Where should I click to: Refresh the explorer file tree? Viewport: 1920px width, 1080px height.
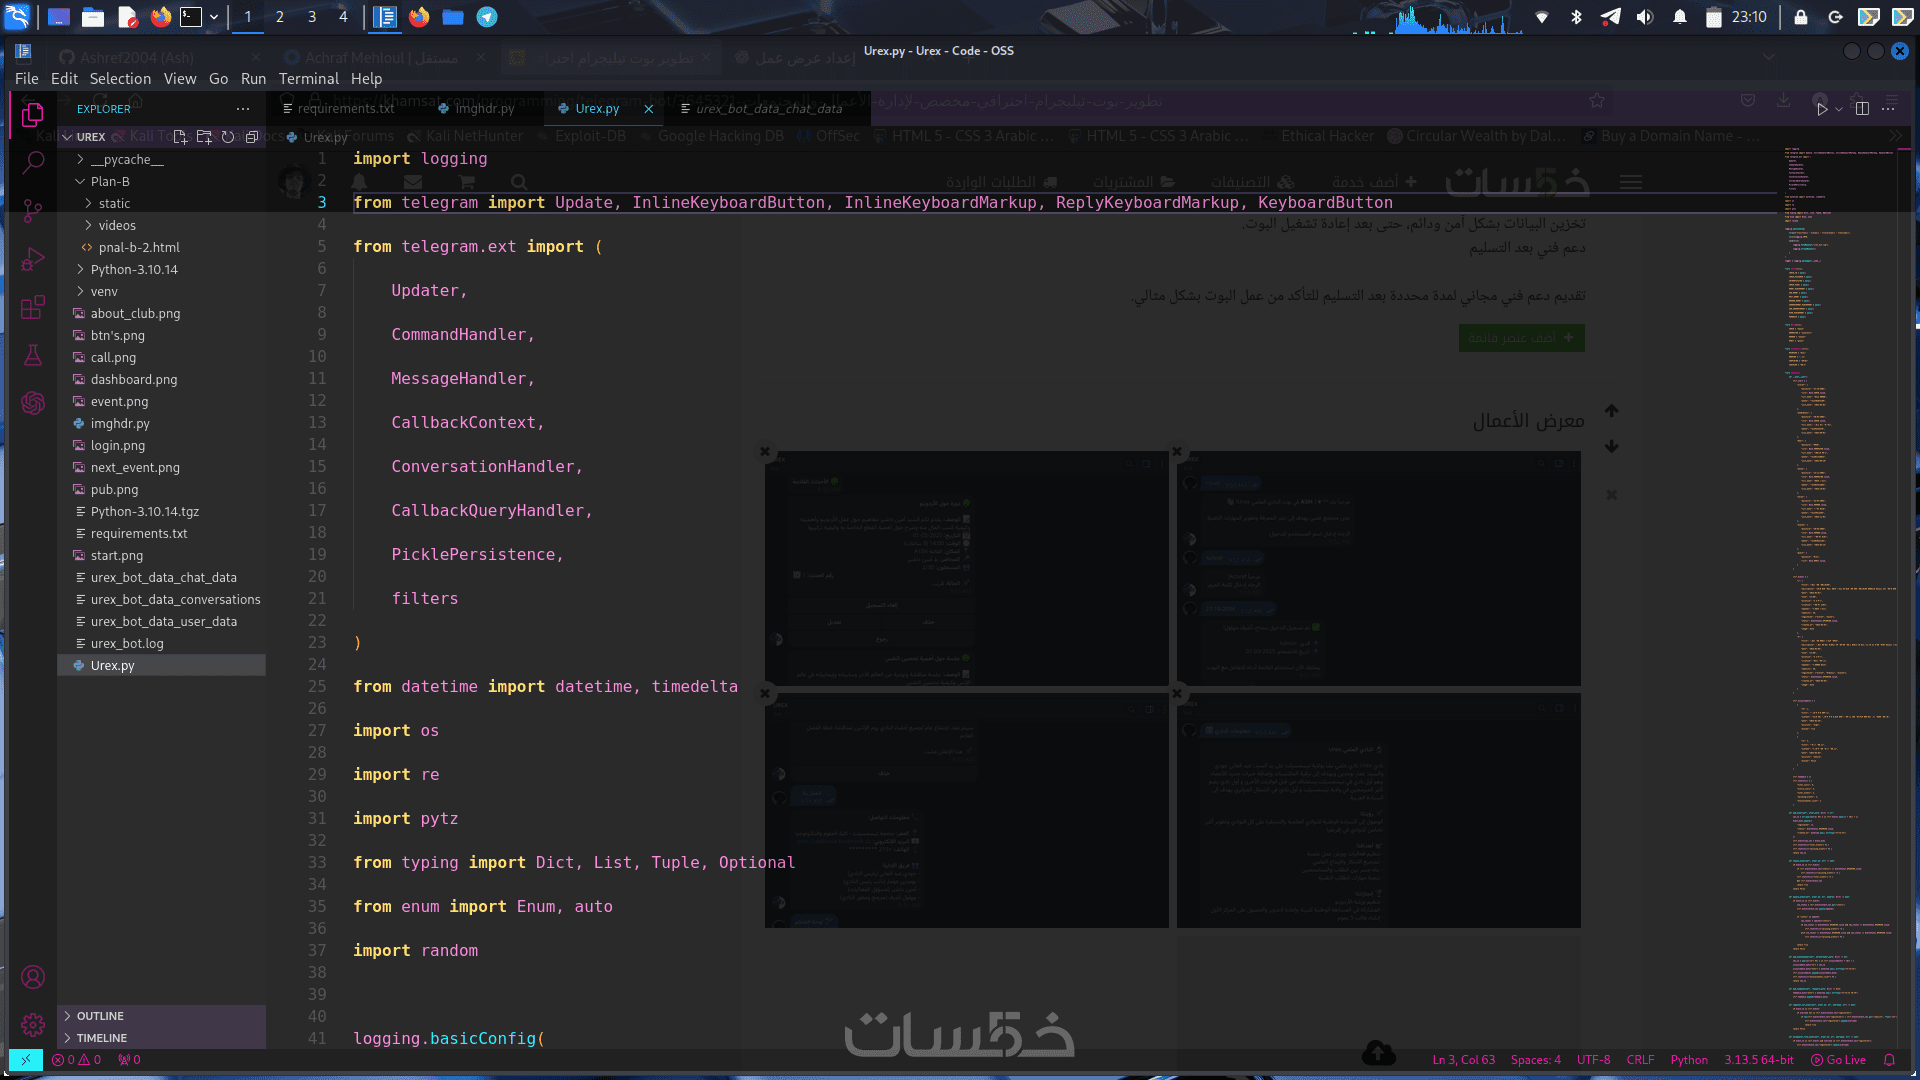pyautogui.click(x=228, y=137)
